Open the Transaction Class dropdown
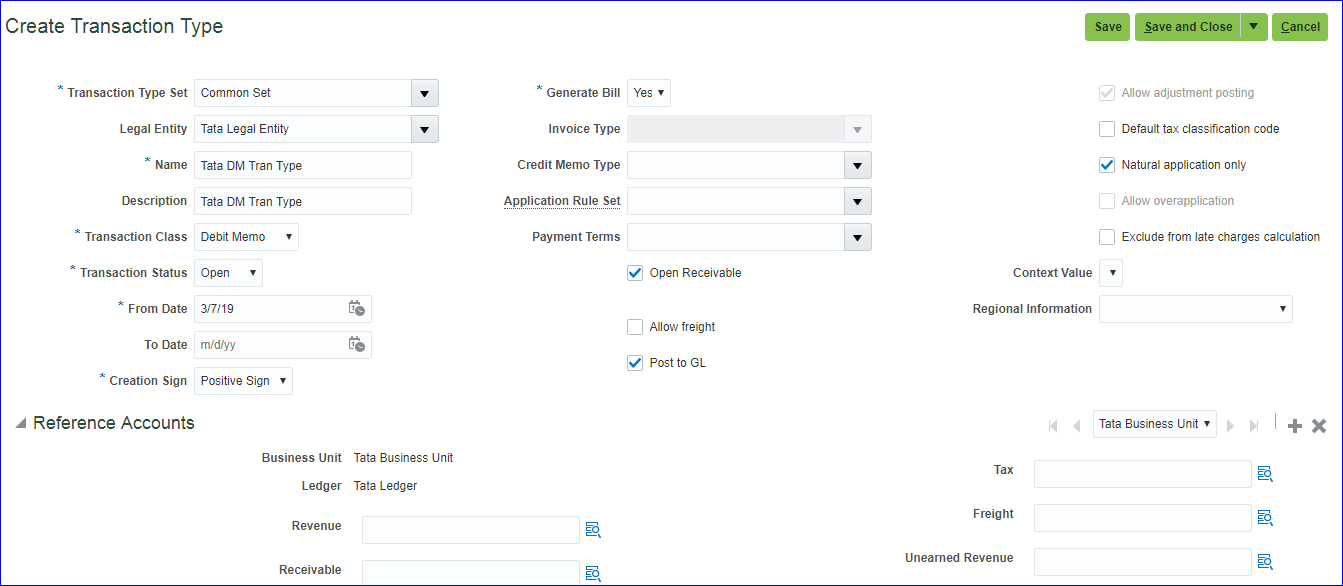The height and width of the screenshot is (586, 1343). [x=246, y=237]
